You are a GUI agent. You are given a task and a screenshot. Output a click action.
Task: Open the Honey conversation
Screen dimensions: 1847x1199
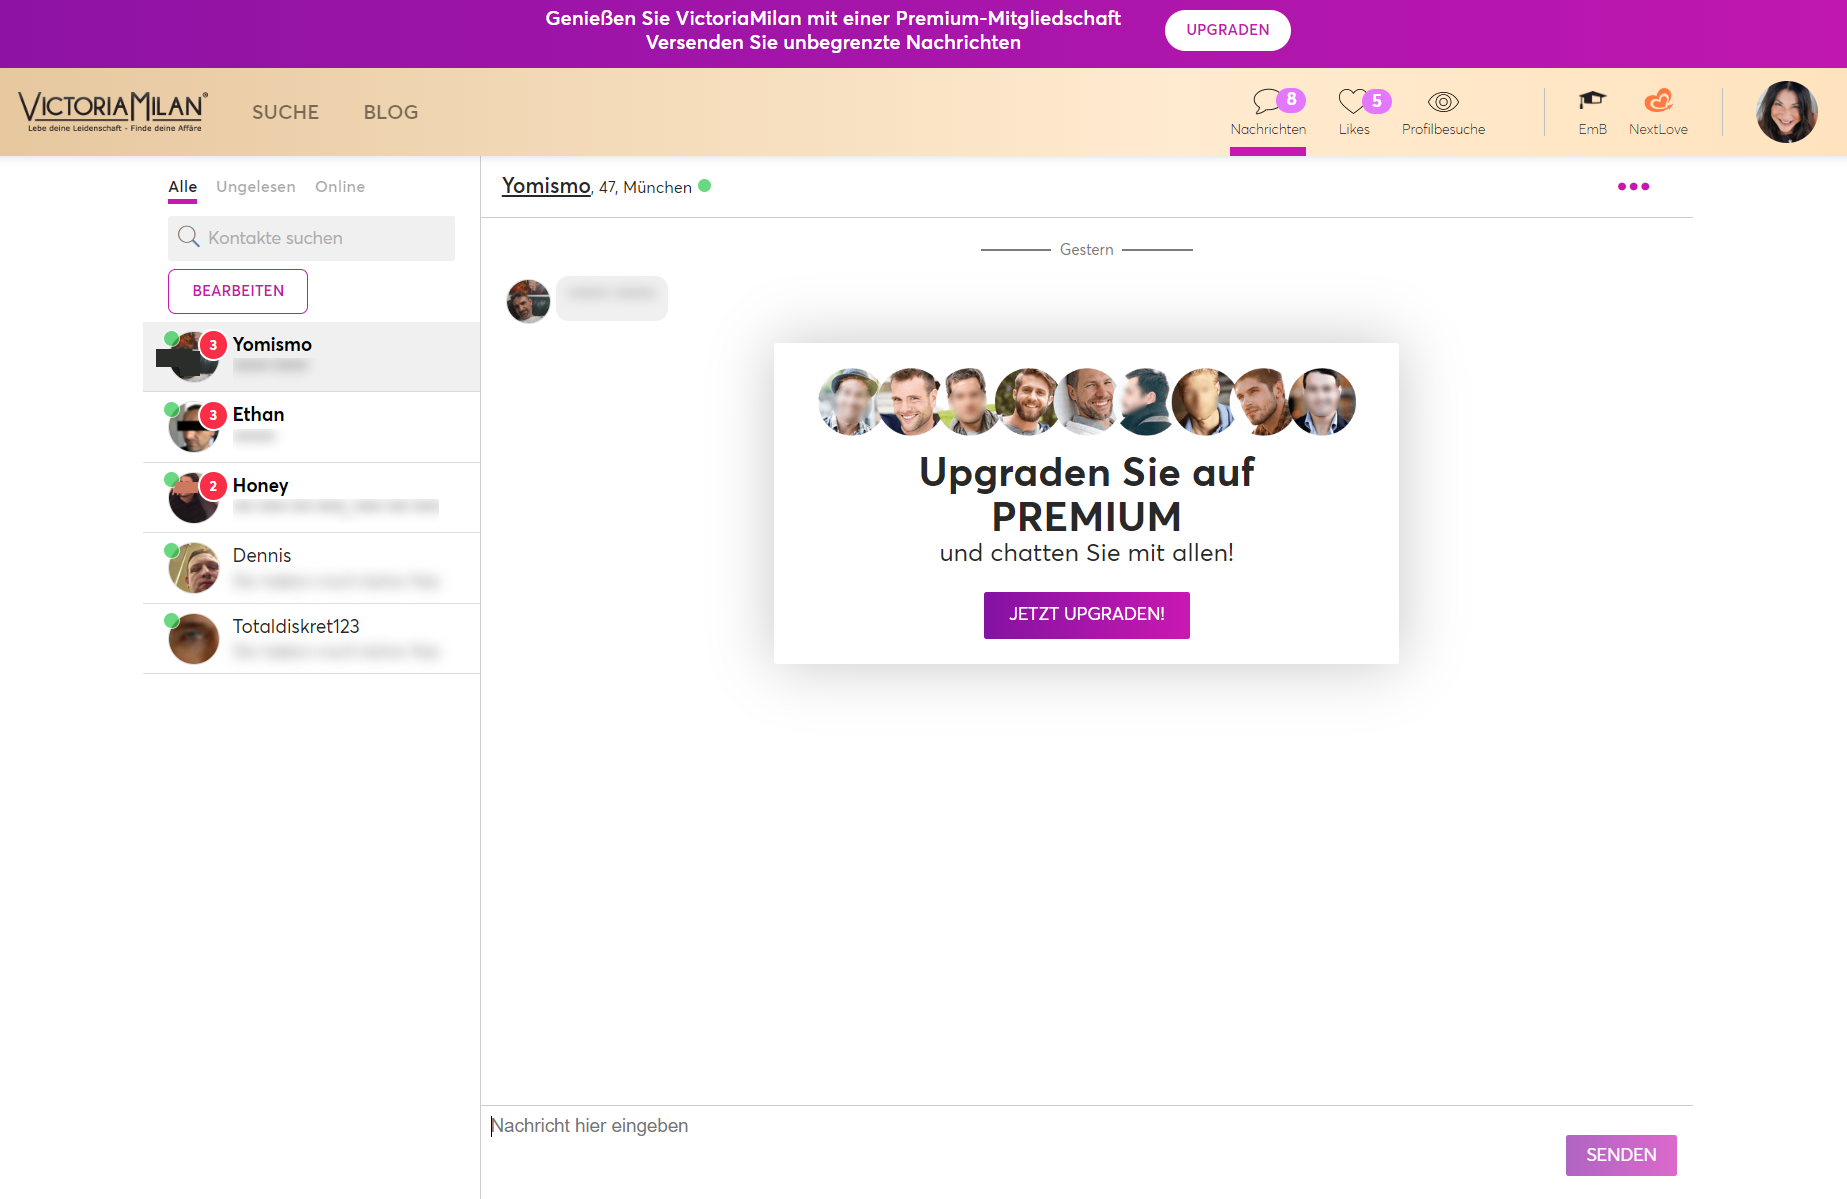coord(311,498)
